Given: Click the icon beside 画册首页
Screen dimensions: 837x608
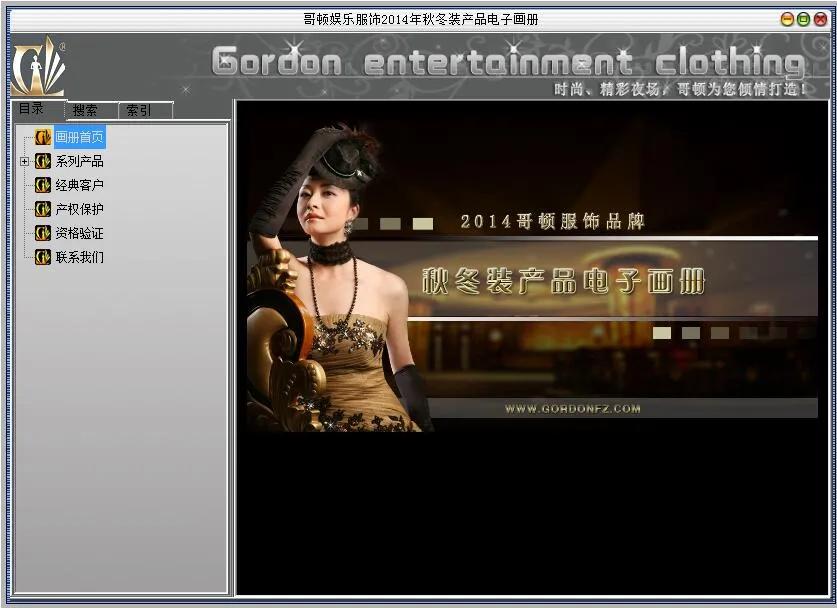Looking at the screenshot, I should coord(43,137).
